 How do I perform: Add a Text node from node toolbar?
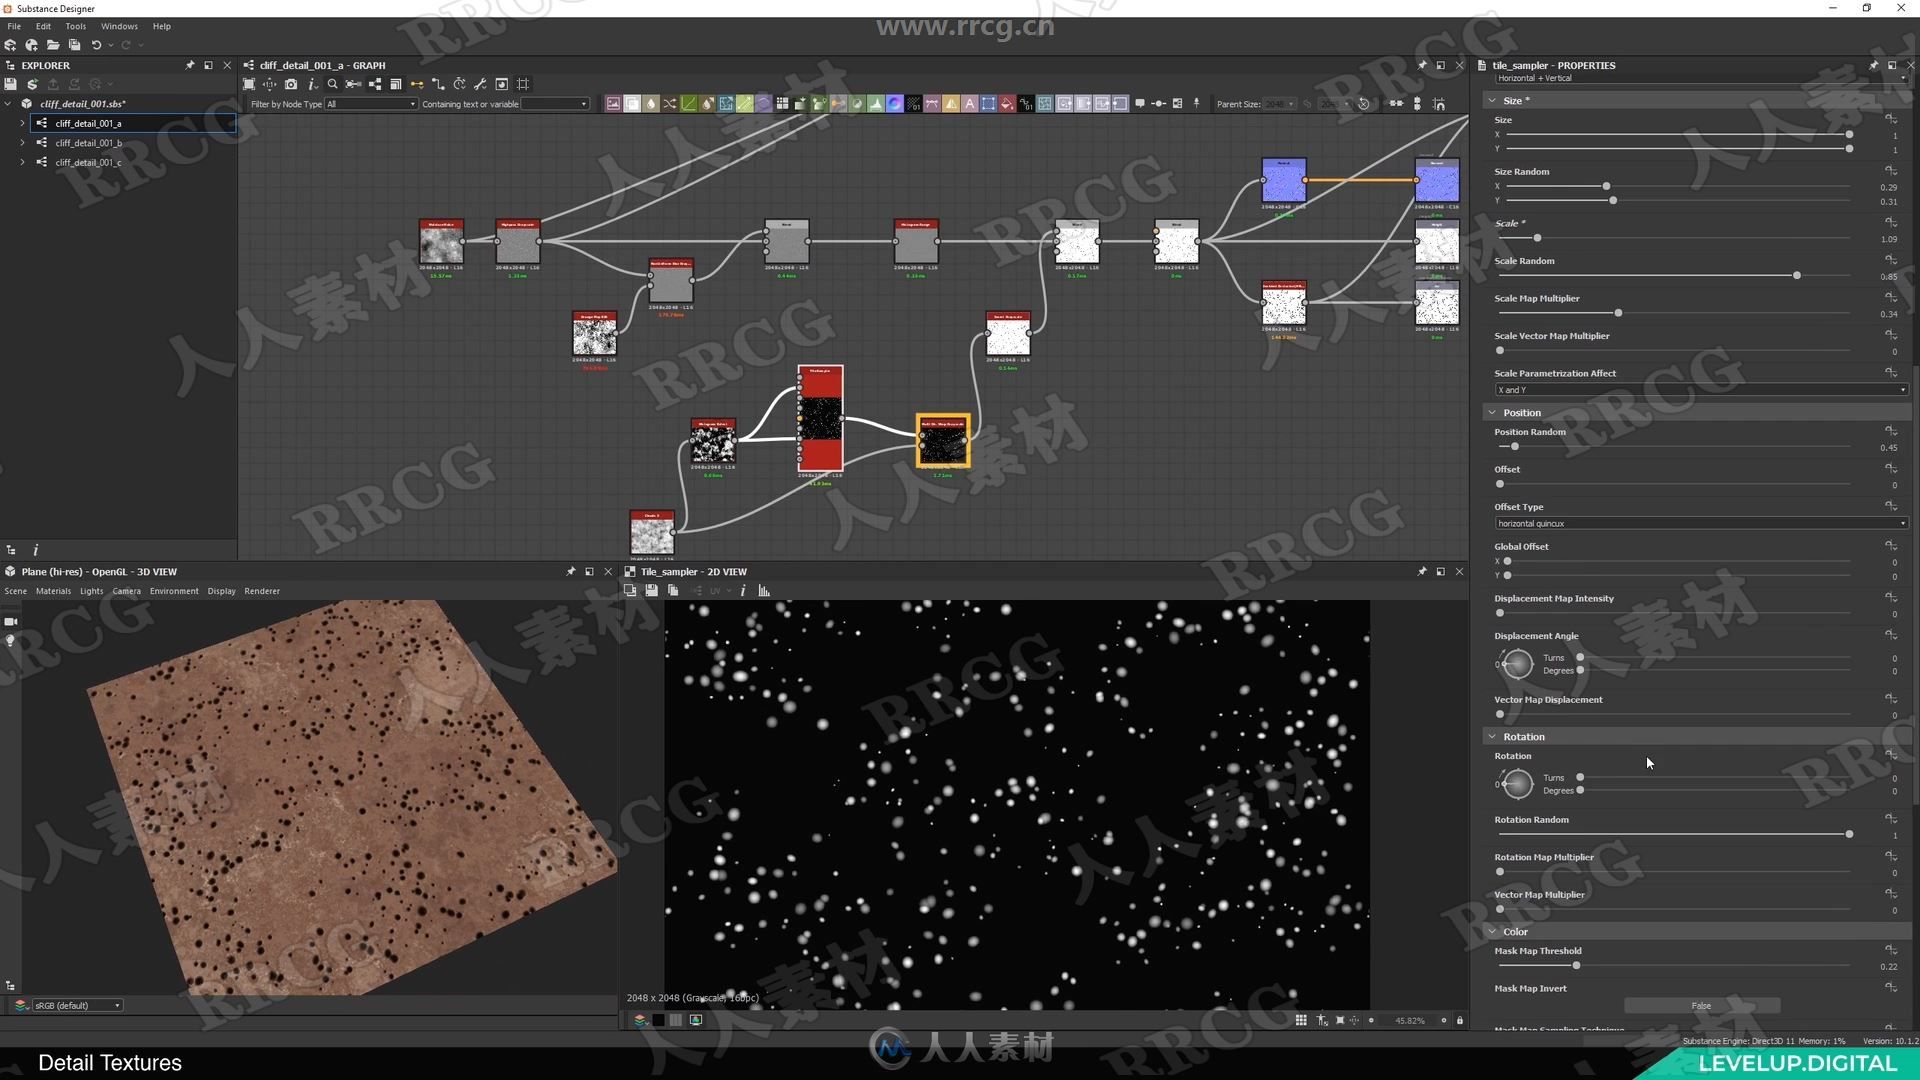point(969,104)
